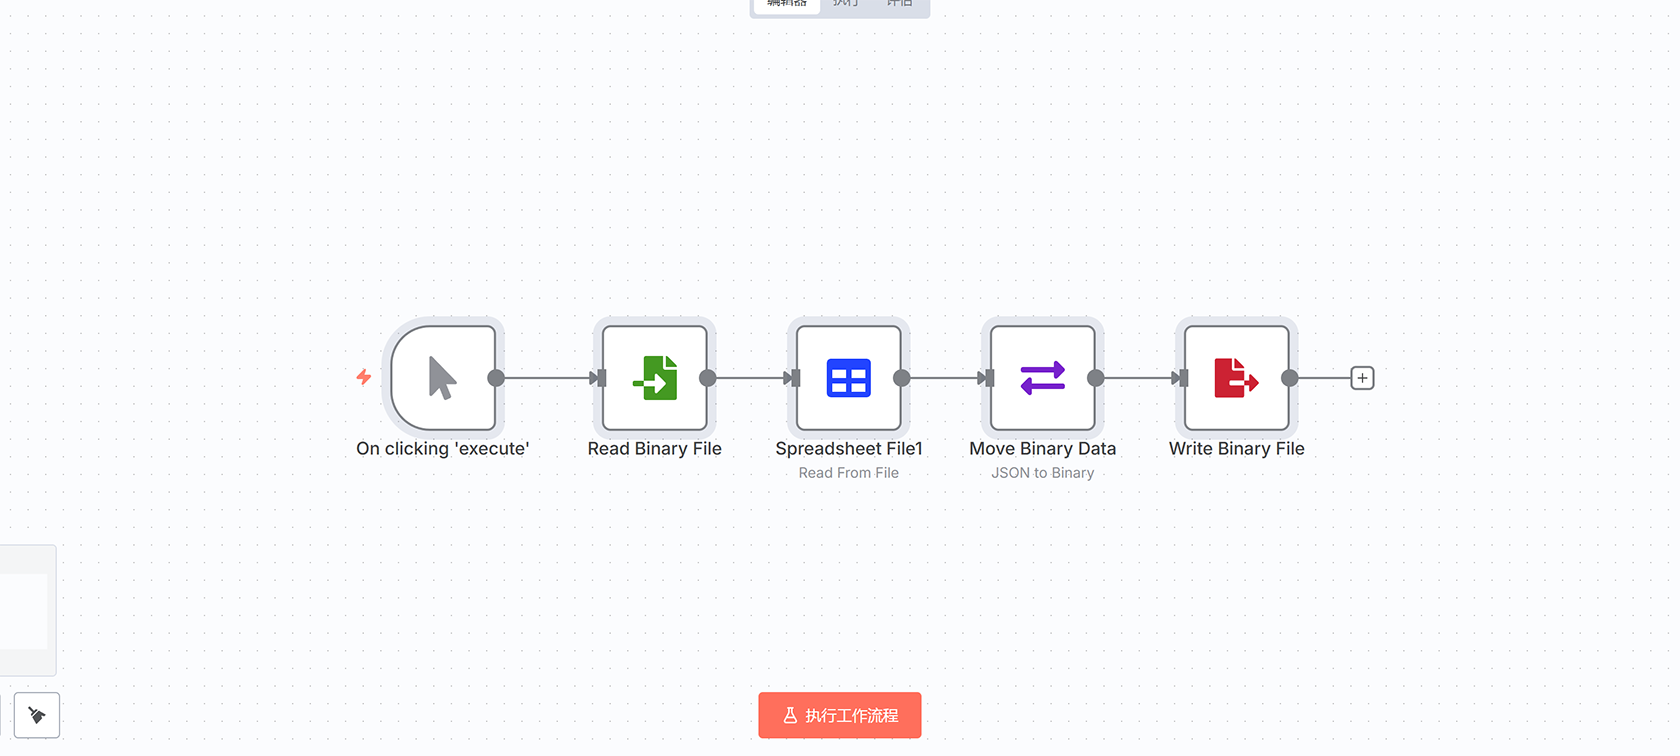Select the 'On clicking execute' trigger node
The image size is (1680, 756).
click(443, 378)
